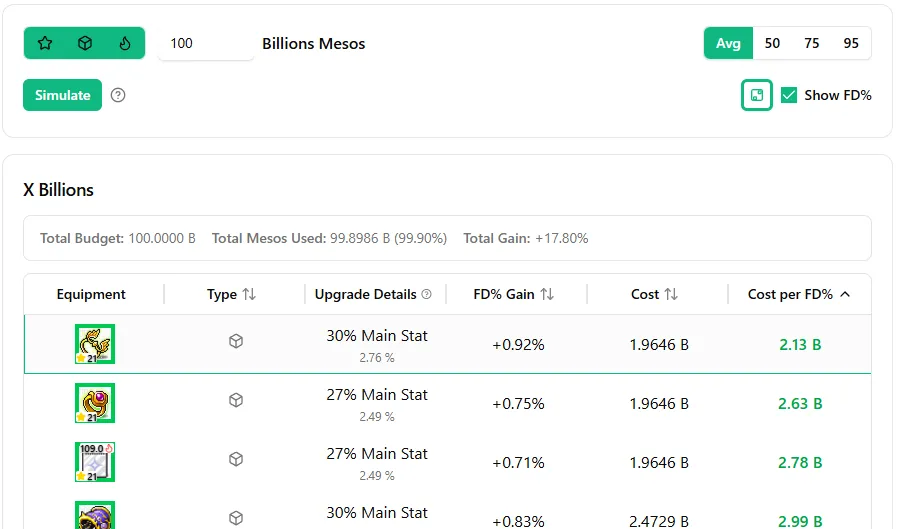Switch to the 50 percentile option
This screenshot has height=529, width=901.
tap(772, 43)
